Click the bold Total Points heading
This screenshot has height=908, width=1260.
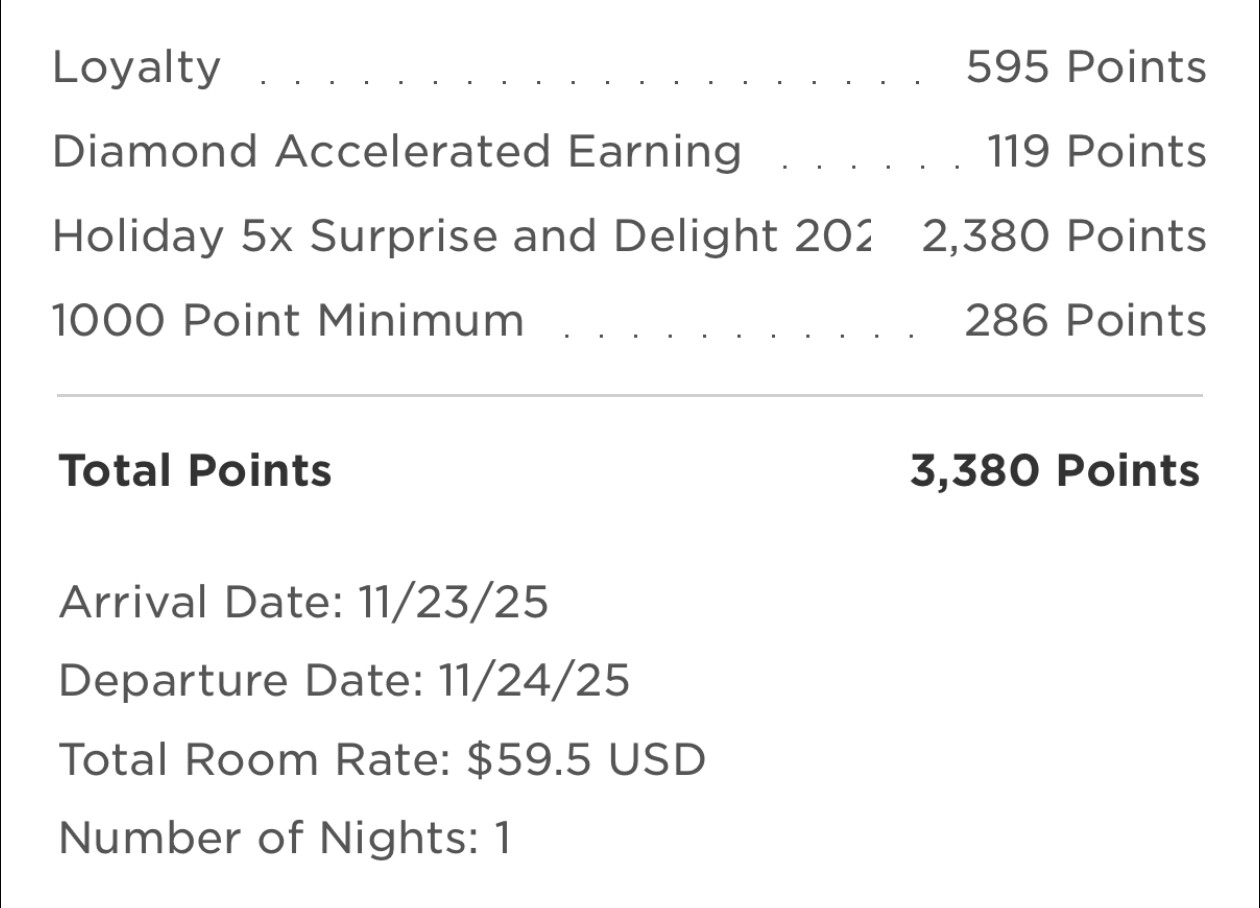tap(196, 470)
